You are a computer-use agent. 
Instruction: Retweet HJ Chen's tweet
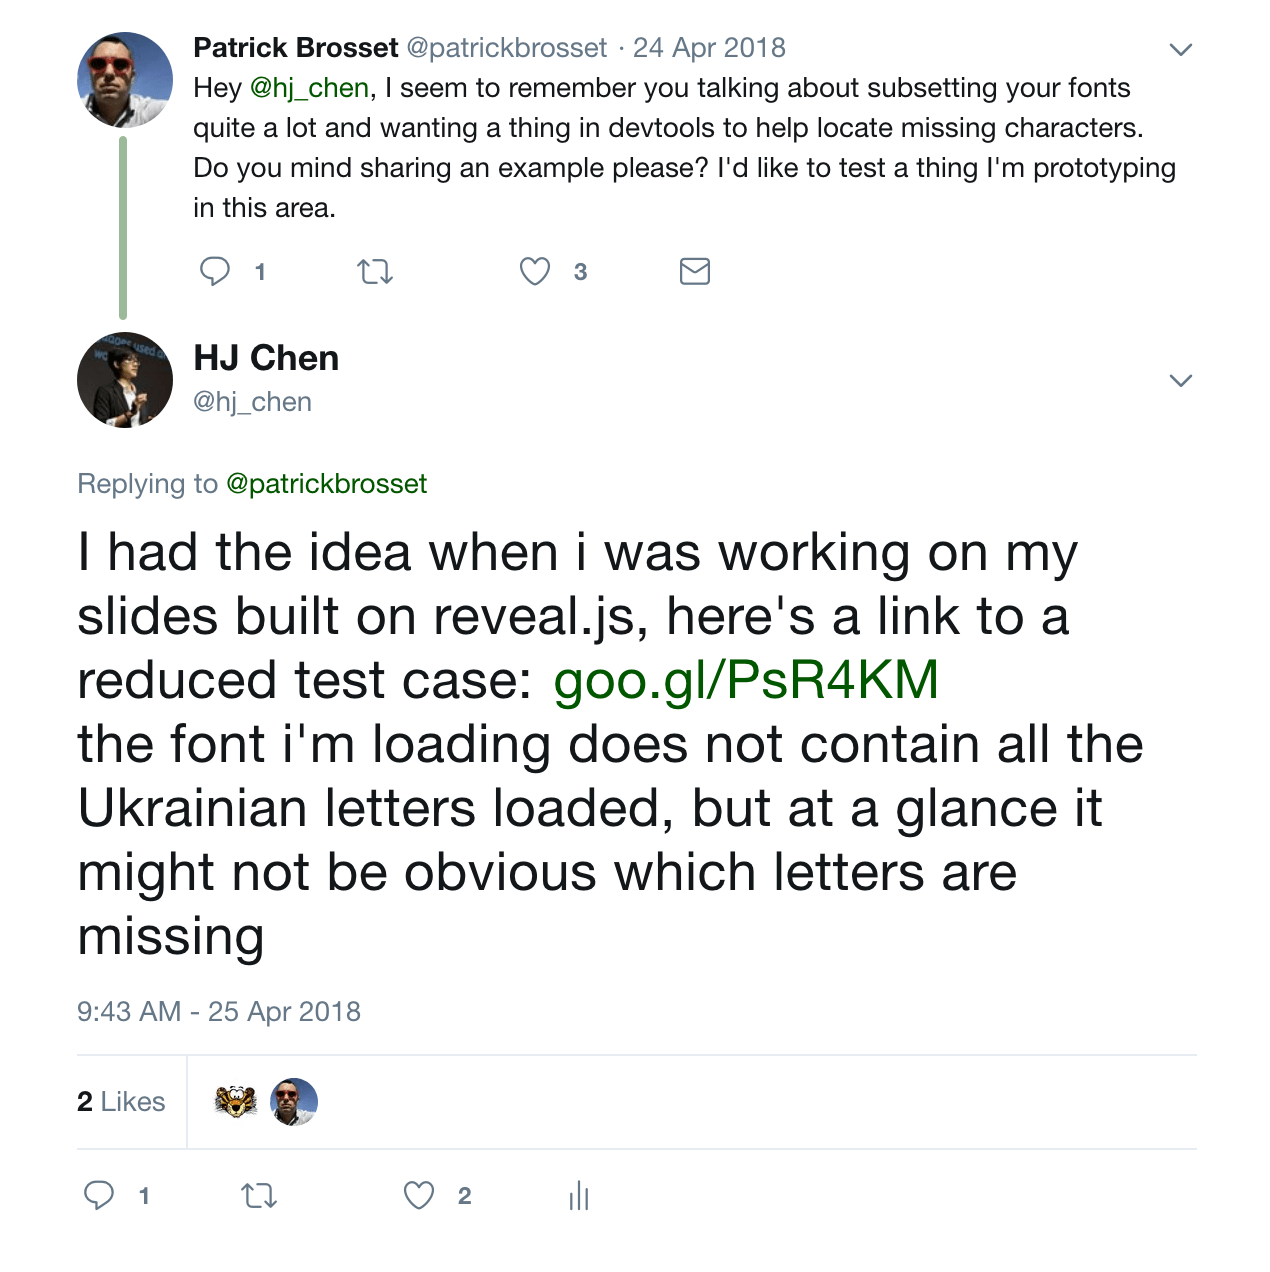click(259, 1195)
